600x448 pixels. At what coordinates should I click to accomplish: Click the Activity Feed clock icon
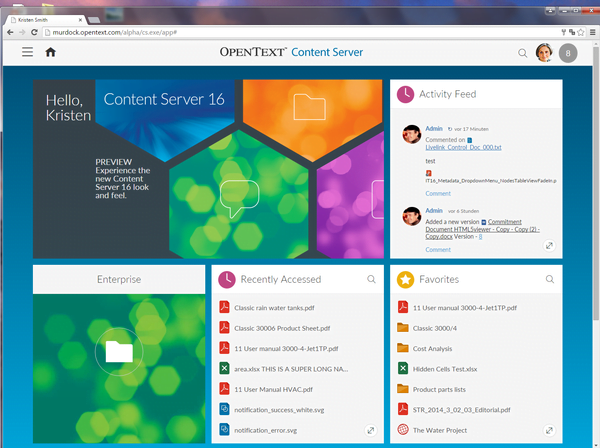pos(405,94)
